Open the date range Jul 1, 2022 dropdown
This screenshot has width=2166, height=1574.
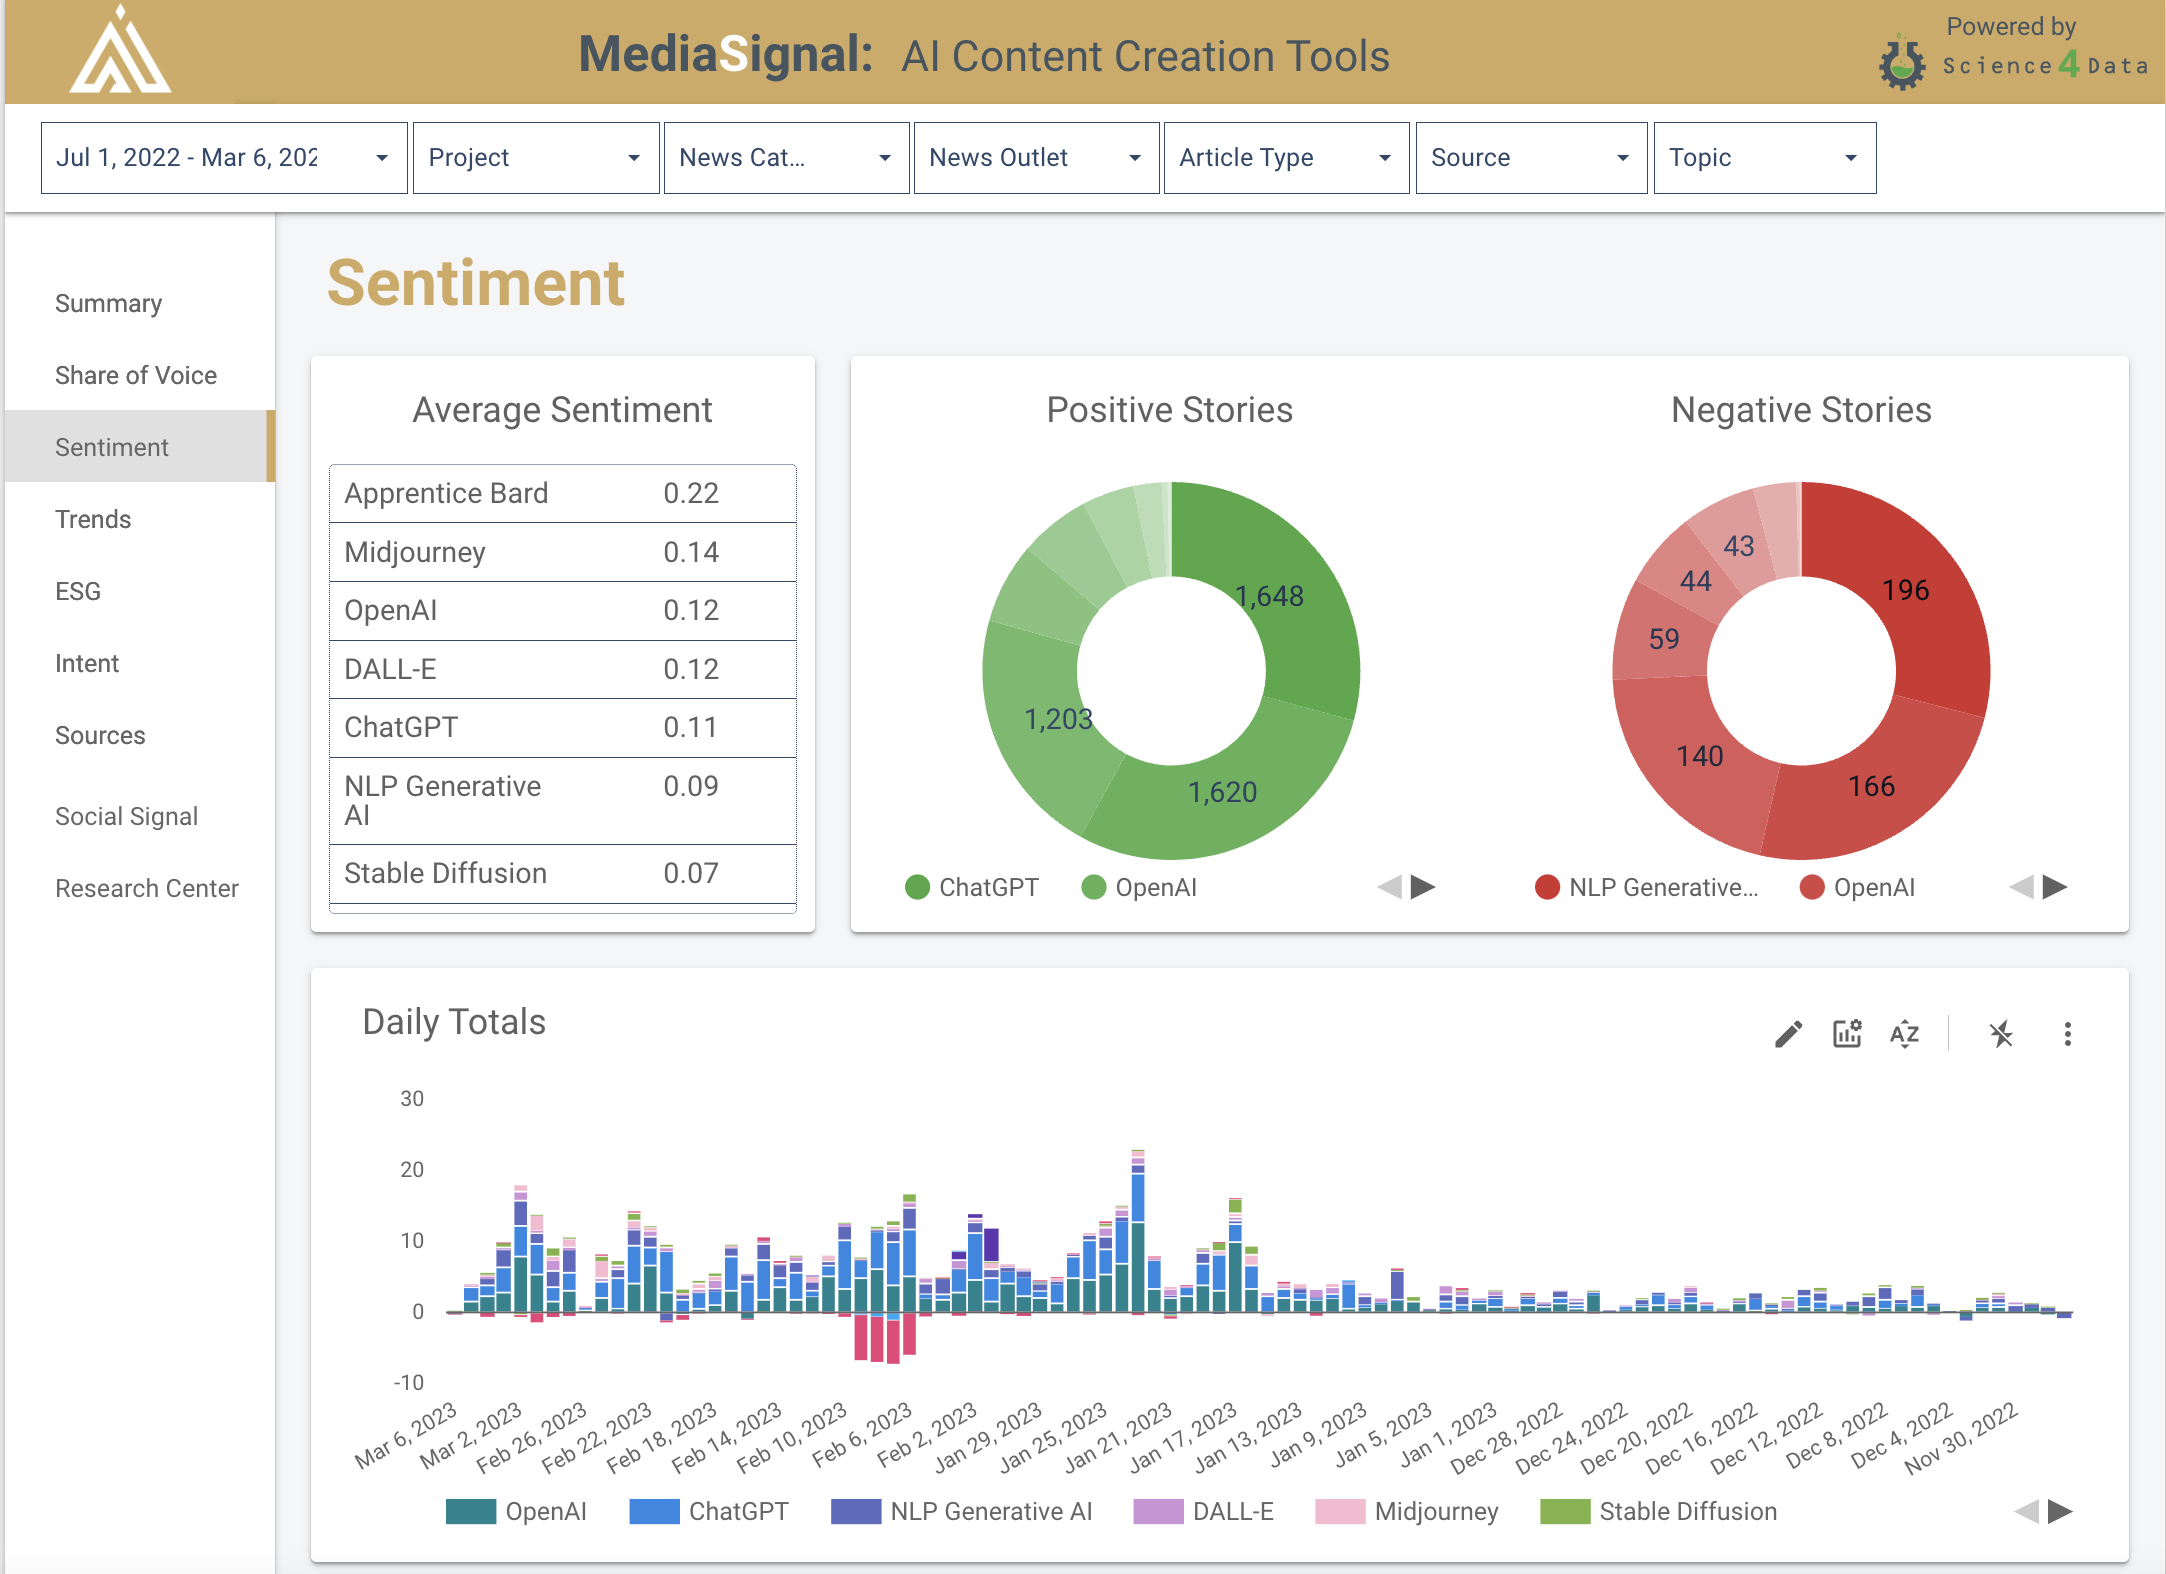(224, 158)
